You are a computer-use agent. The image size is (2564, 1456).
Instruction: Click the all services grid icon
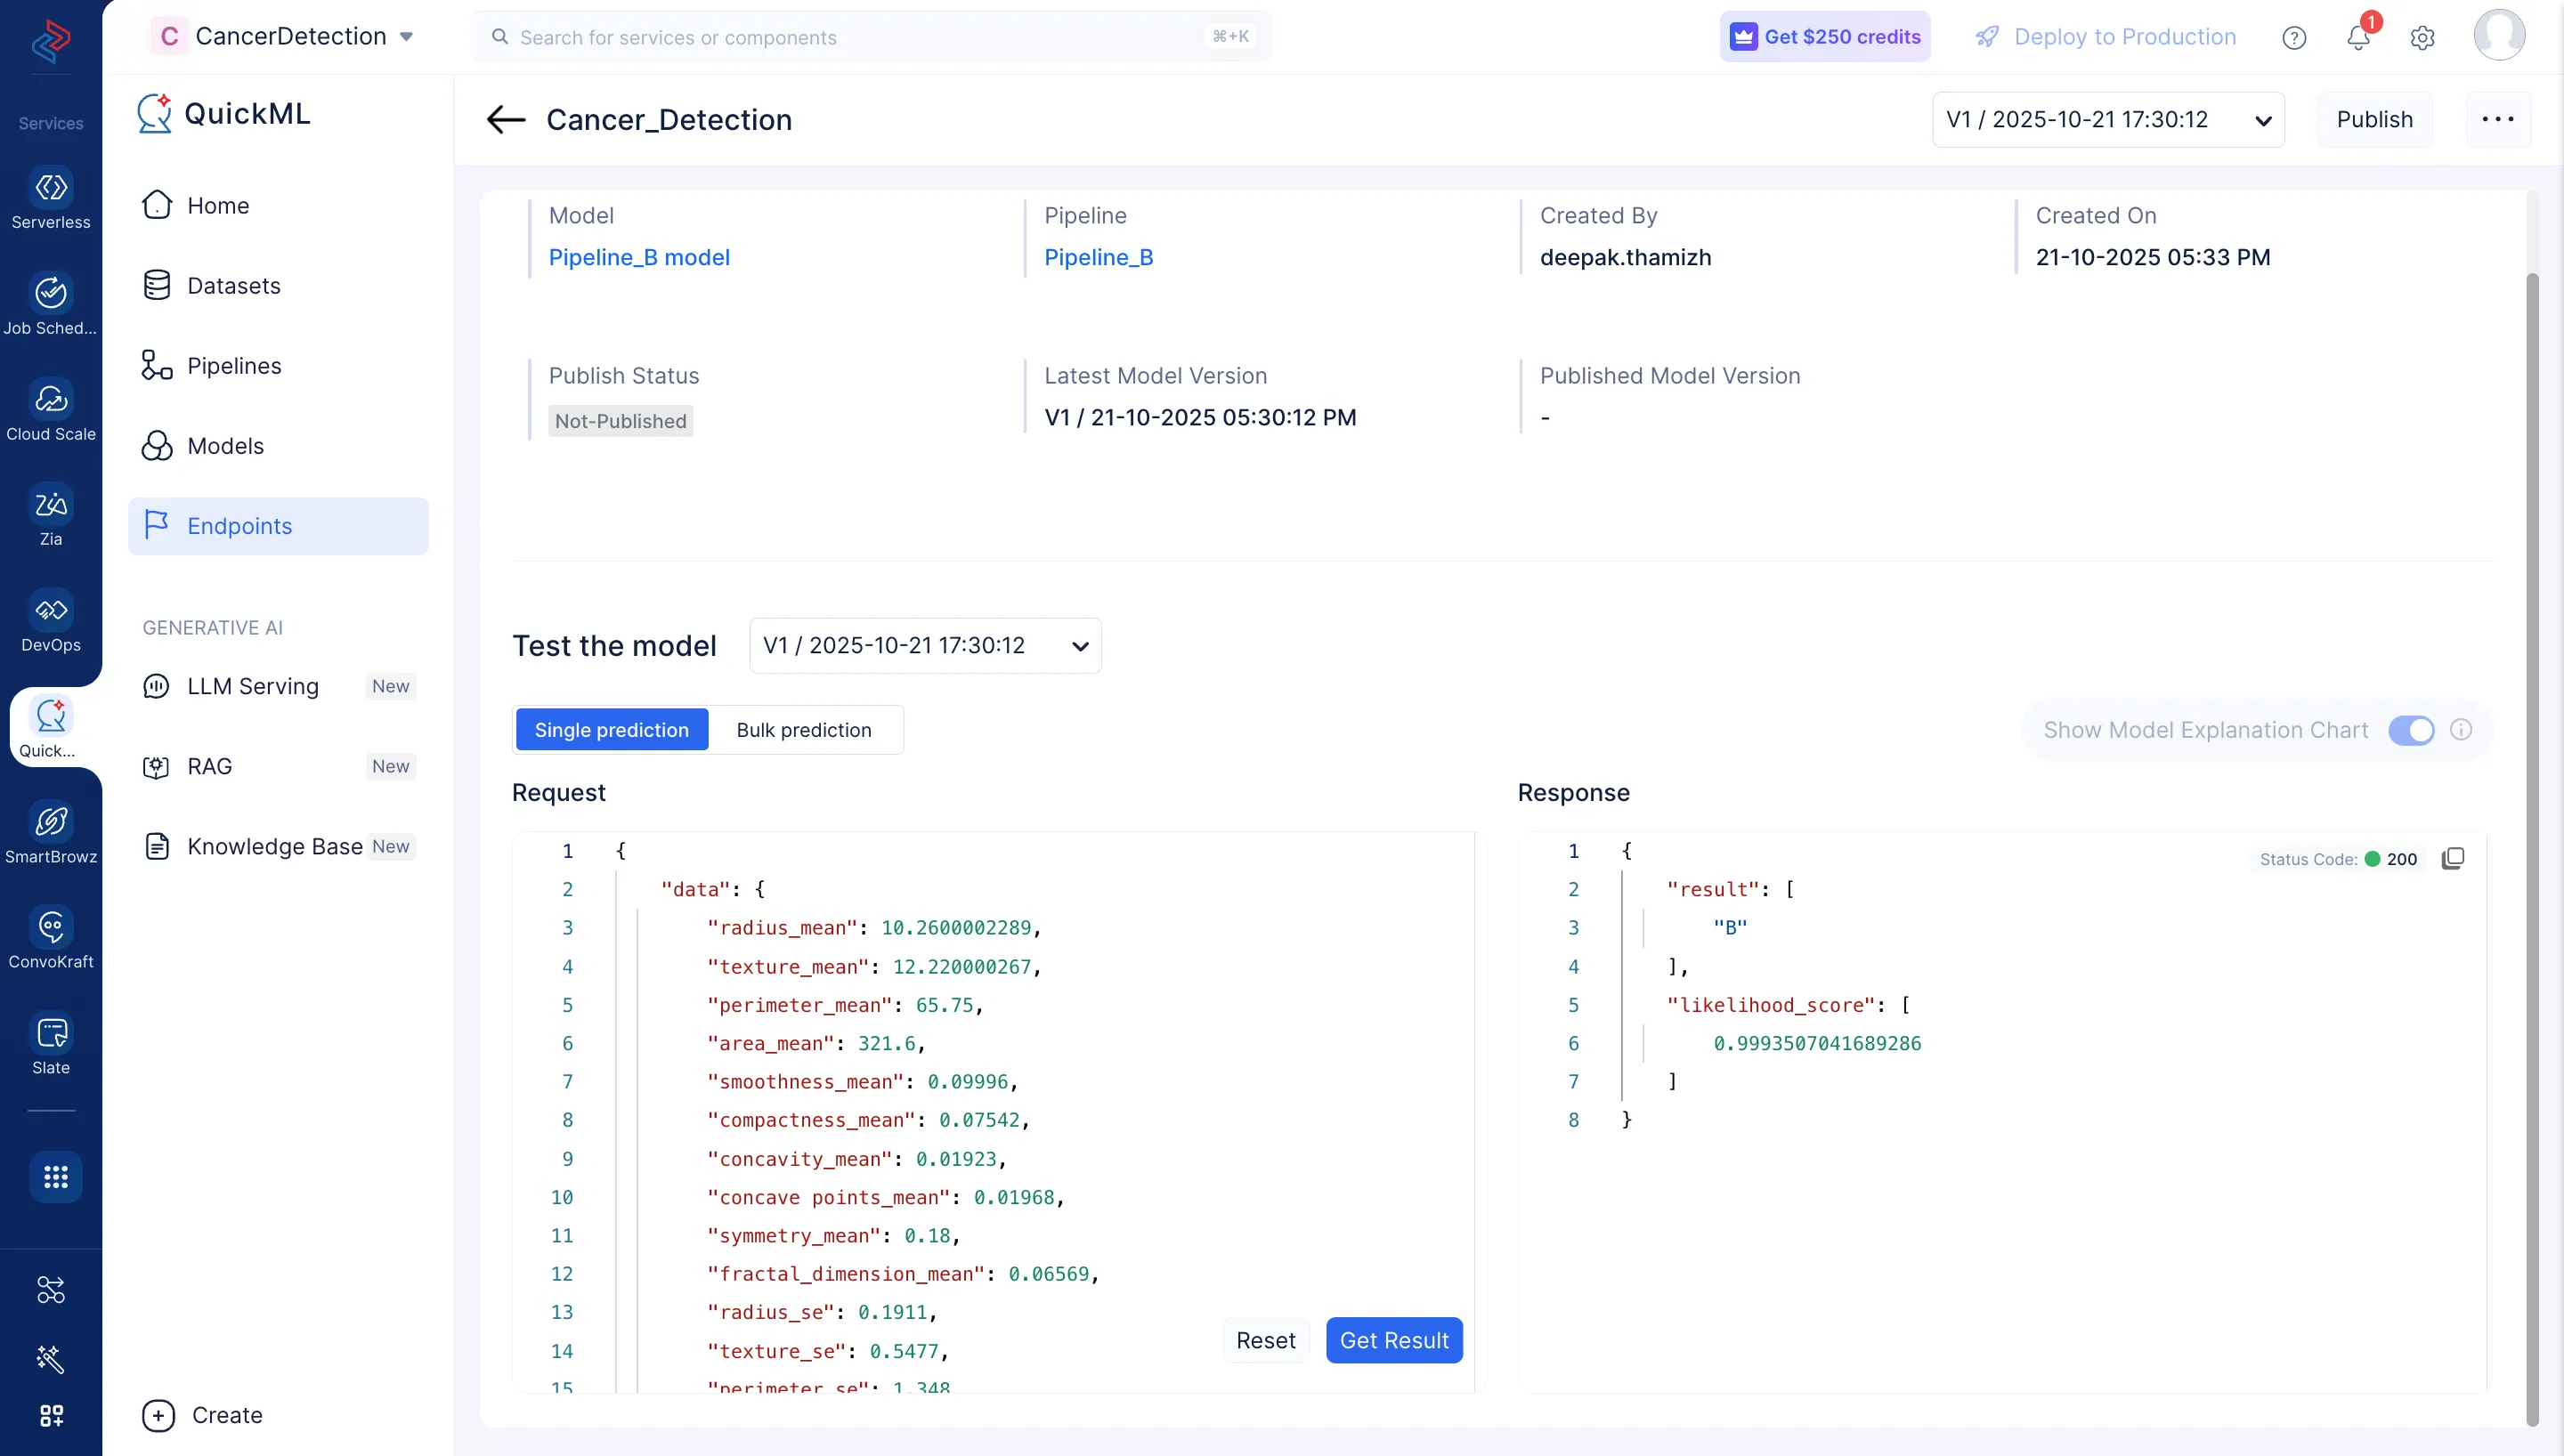[x=55, y=1177]
